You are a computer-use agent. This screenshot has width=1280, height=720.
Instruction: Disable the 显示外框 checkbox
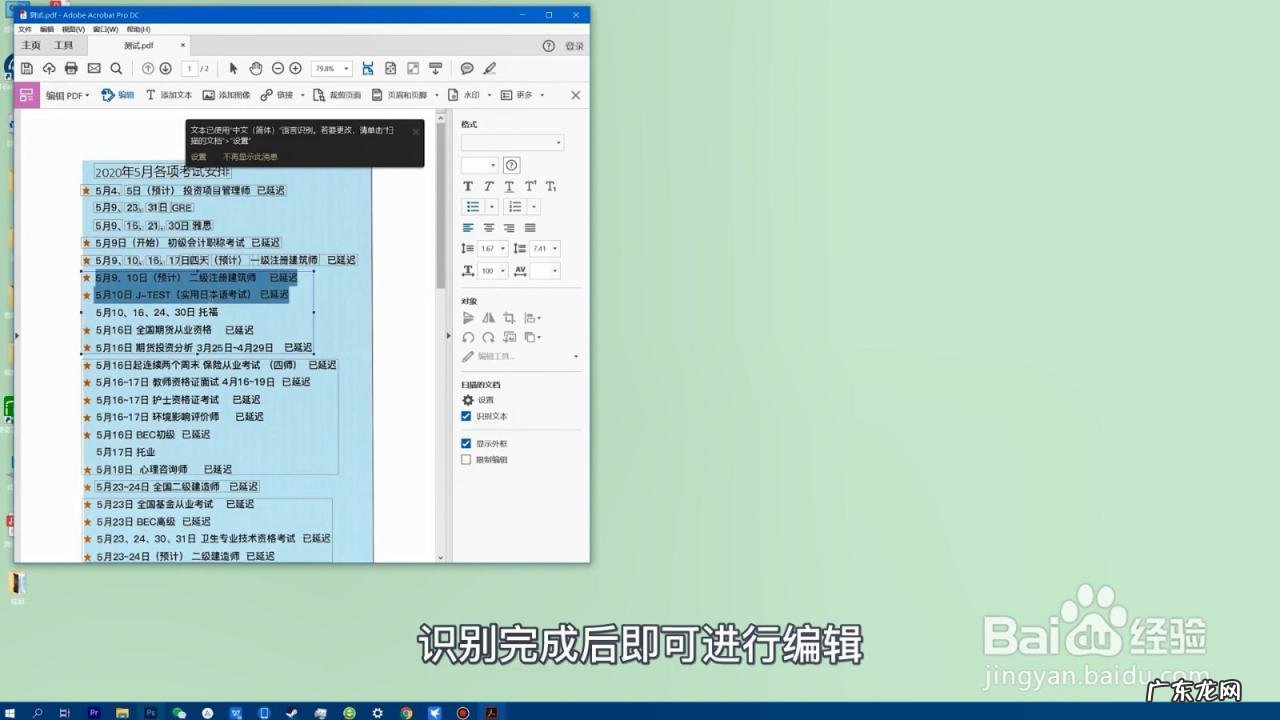(x=465, y=442)
